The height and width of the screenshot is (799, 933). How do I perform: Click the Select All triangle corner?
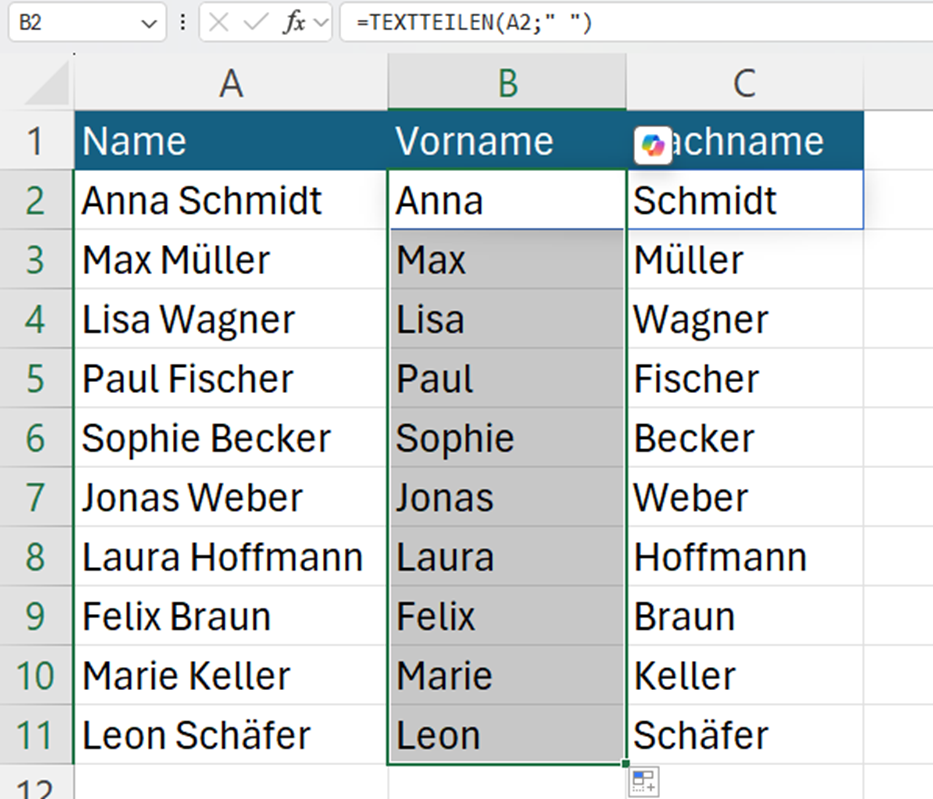coord(48,84)
